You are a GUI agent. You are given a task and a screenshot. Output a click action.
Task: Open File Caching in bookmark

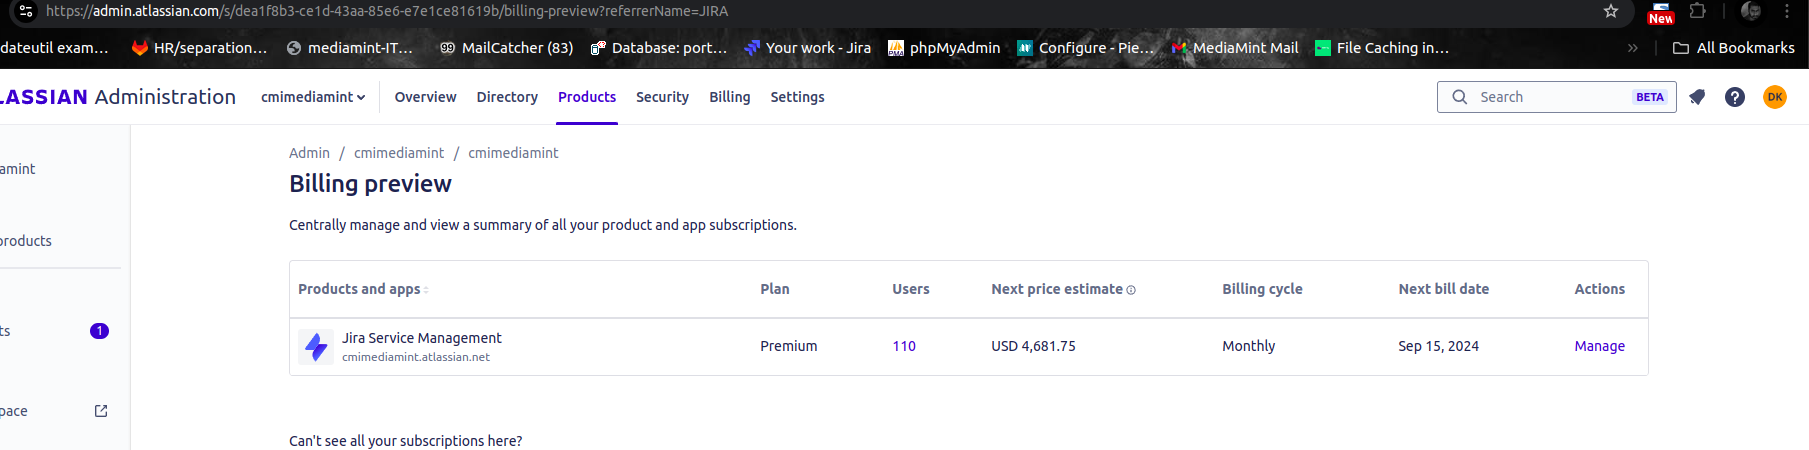point(1382,48)
